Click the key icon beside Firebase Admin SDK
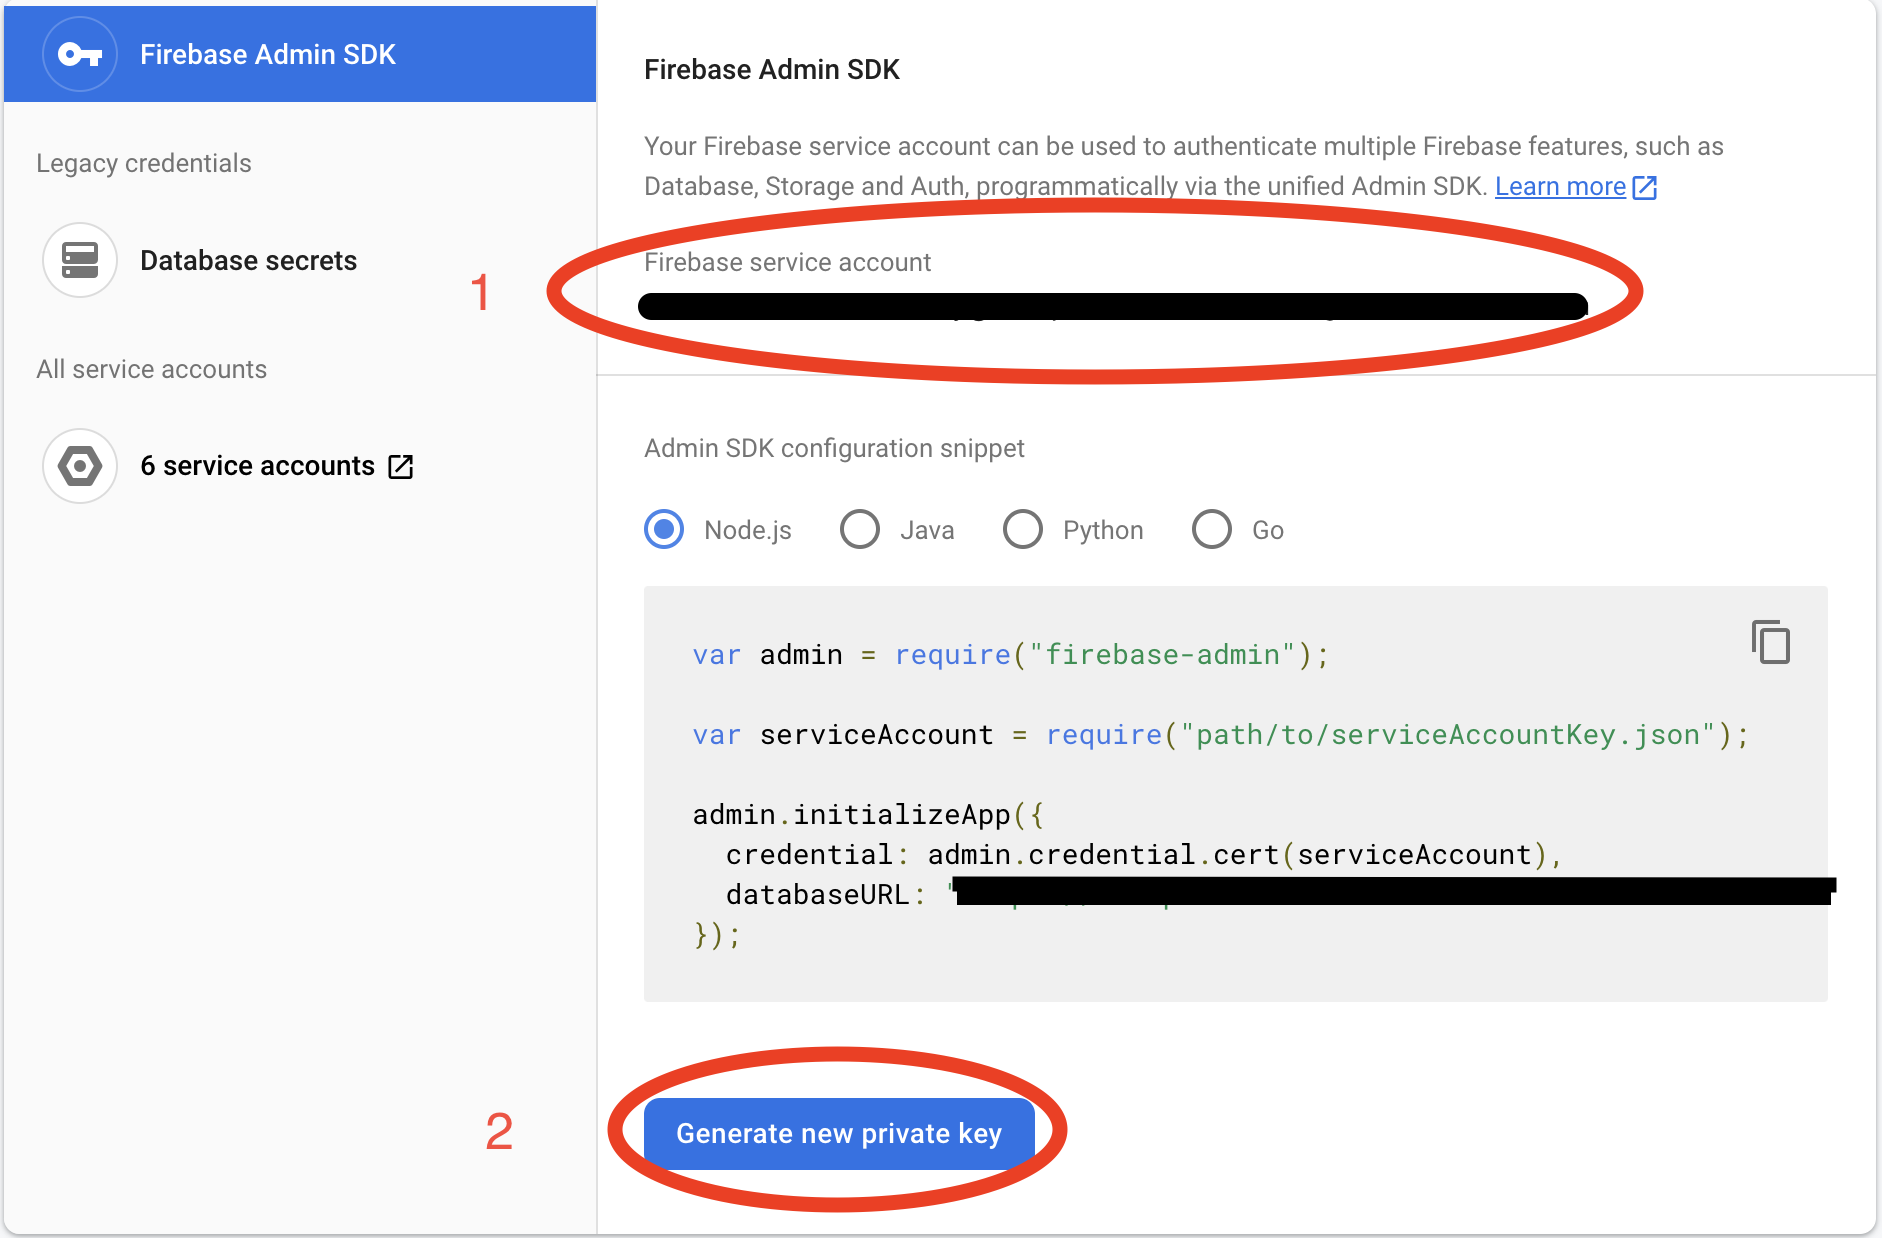The image size is (1882, 1238). 80,54
